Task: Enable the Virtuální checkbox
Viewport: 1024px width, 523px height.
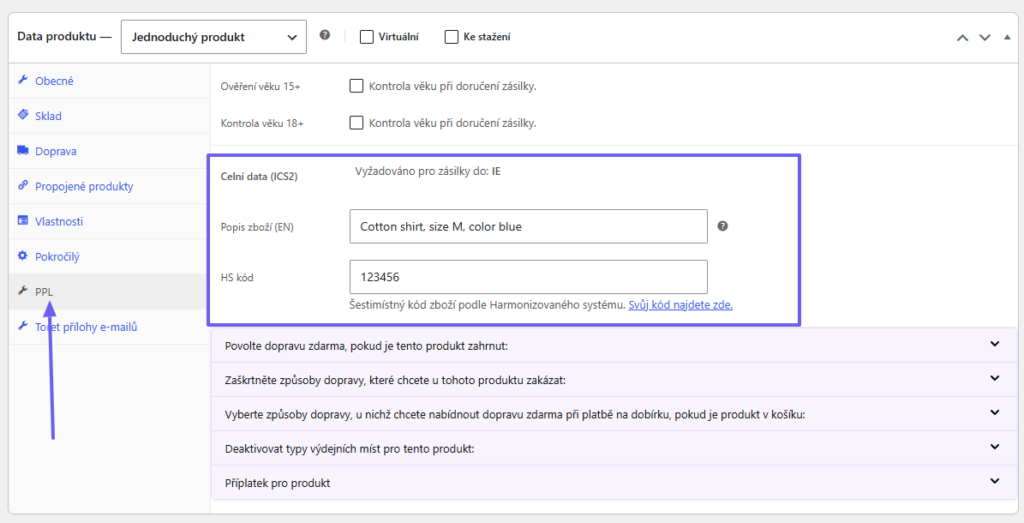Action: pyautogui.click(x=366, y=37)
